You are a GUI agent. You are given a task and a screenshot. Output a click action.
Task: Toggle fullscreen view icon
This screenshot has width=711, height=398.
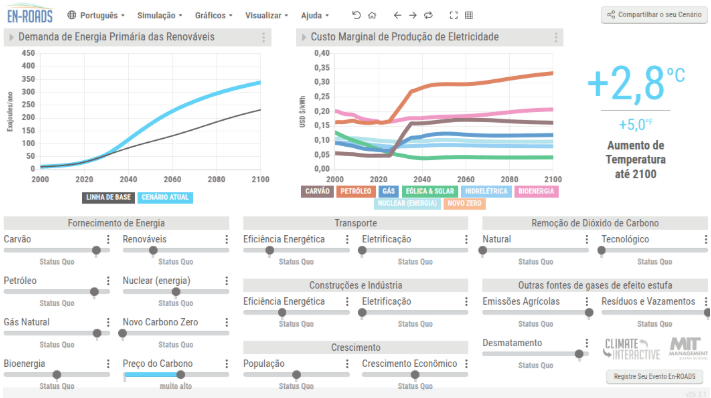pos(453,15)
